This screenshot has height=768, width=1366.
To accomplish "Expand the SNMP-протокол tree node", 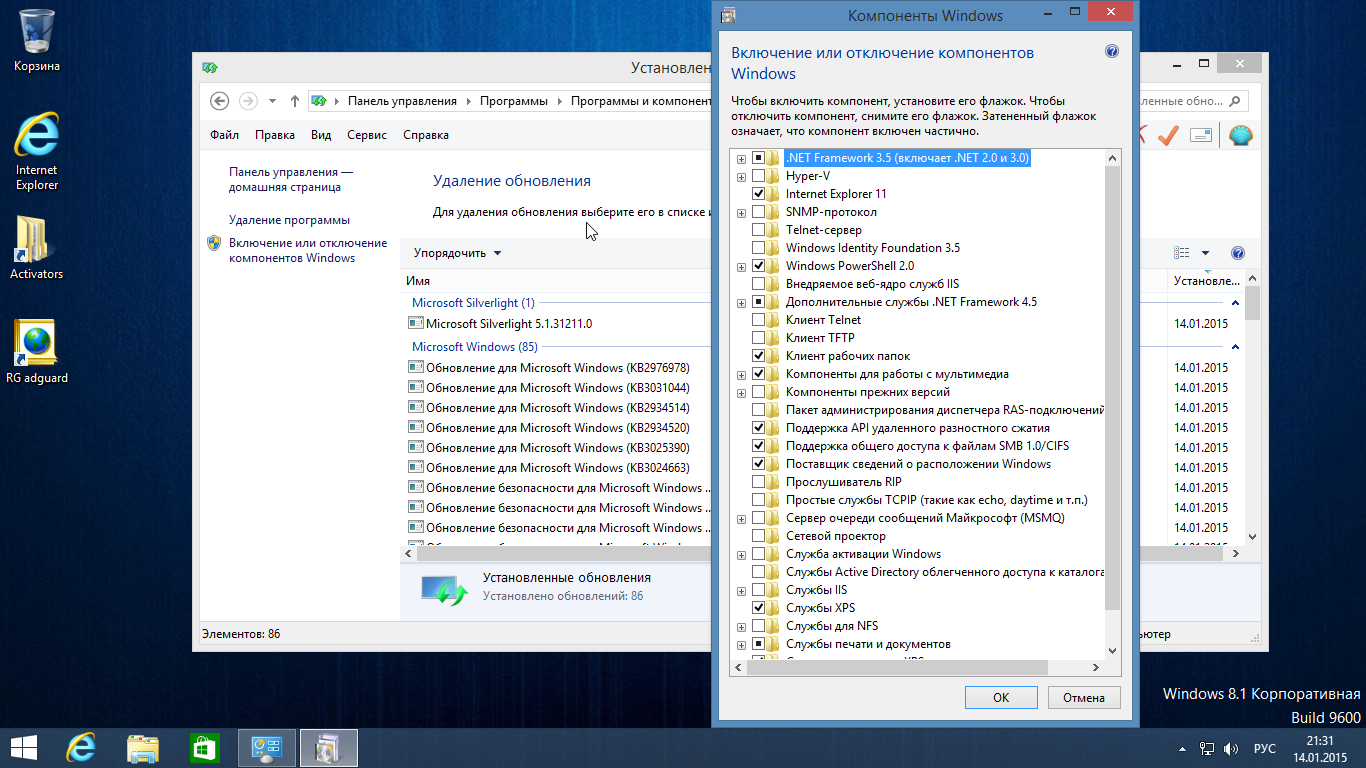I will (x=741, y=213).
